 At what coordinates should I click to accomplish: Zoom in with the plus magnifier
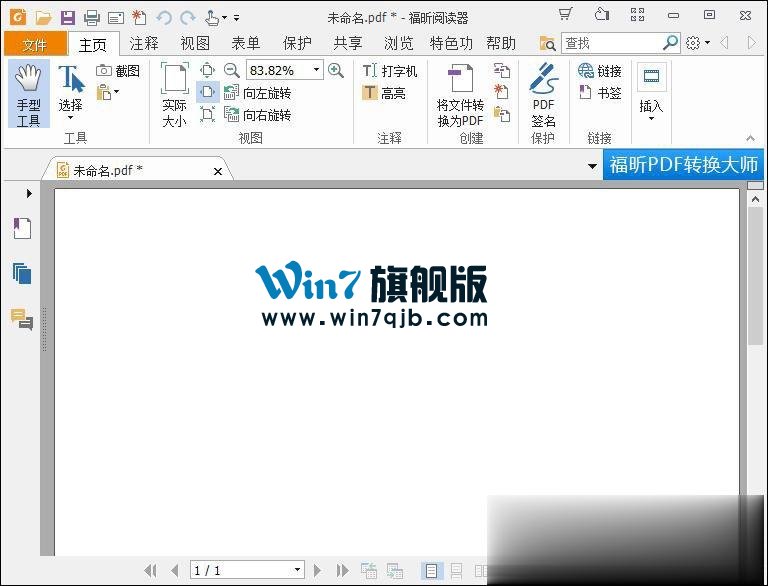pyautogui.click(x=336, y=70)
